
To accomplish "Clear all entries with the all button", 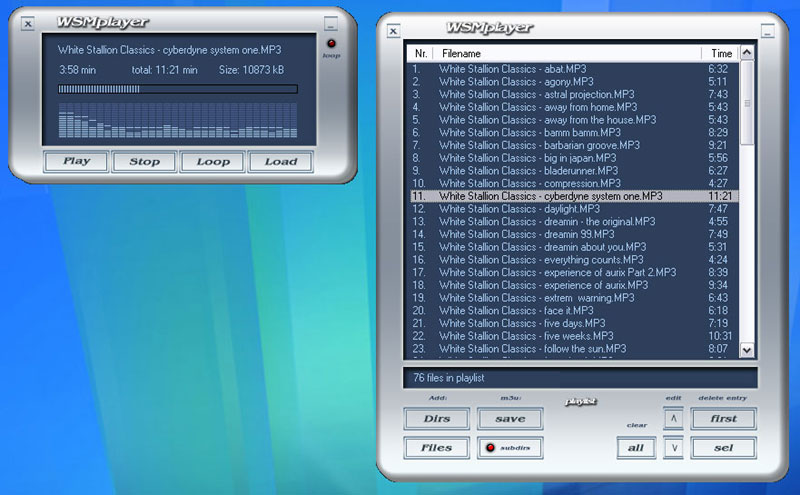I will tap(635, 448).
